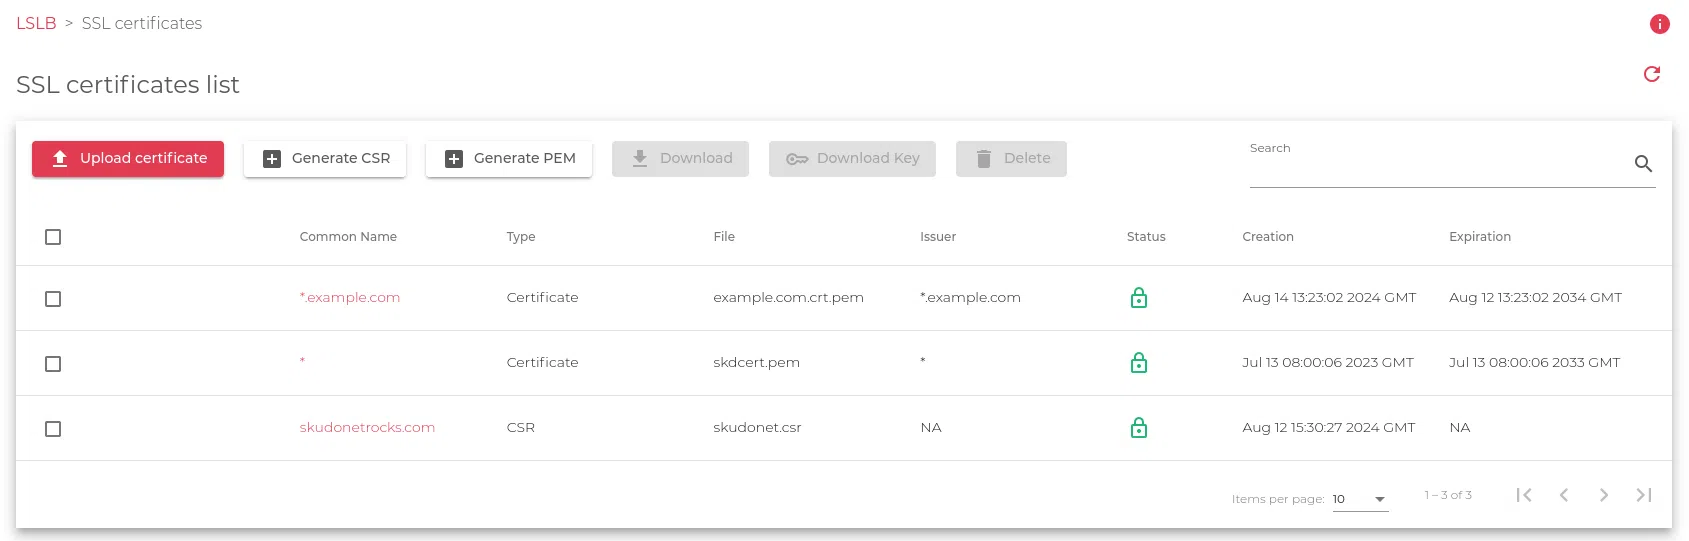Open the LSLB breadcrumb link
Screen dimensions: 1689x541
click(36, 23)
